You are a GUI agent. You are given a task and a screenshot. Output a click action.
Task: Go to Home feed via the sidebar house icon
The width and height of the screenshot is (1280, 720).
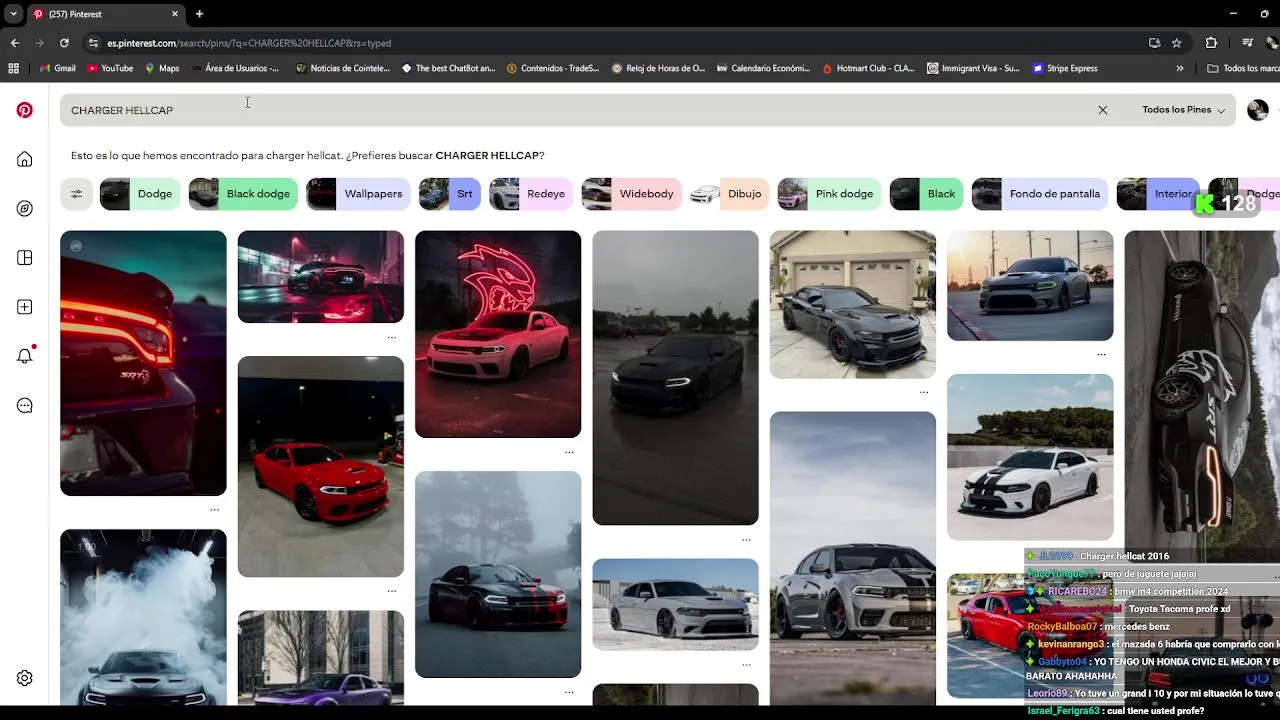point(25,159)
